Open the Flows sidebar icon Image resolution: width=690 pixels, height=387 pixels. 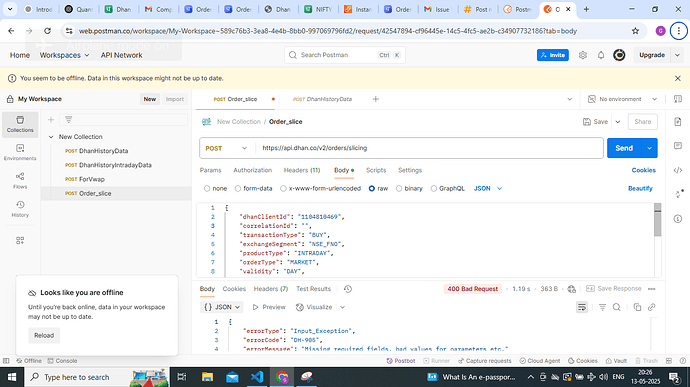point(20,181)
